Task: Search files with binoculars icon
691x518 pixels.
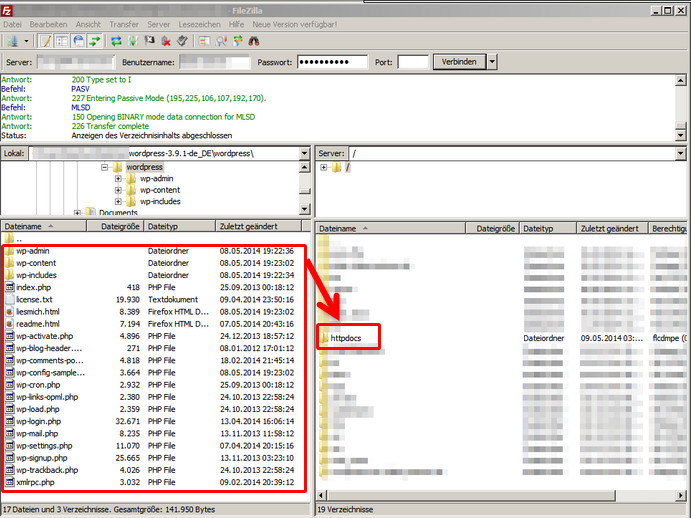Action: click(x=254, y=41)
